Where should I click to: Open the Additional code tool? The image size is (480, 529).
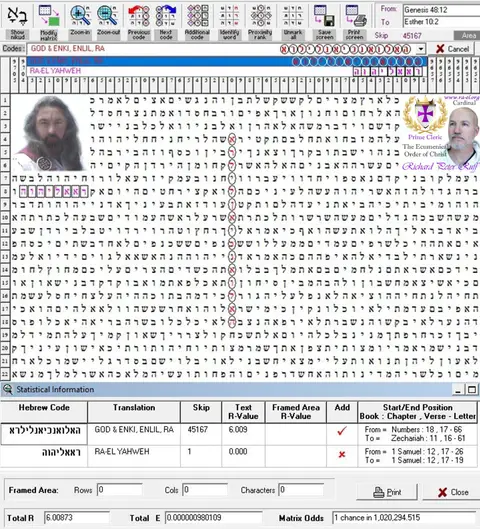click(197, 15)
